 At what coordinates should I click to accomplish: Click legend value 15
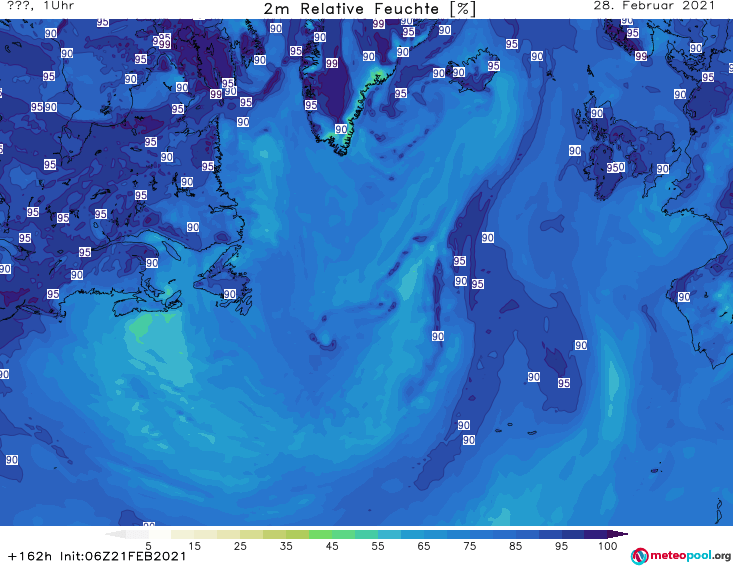coord(194,545)
